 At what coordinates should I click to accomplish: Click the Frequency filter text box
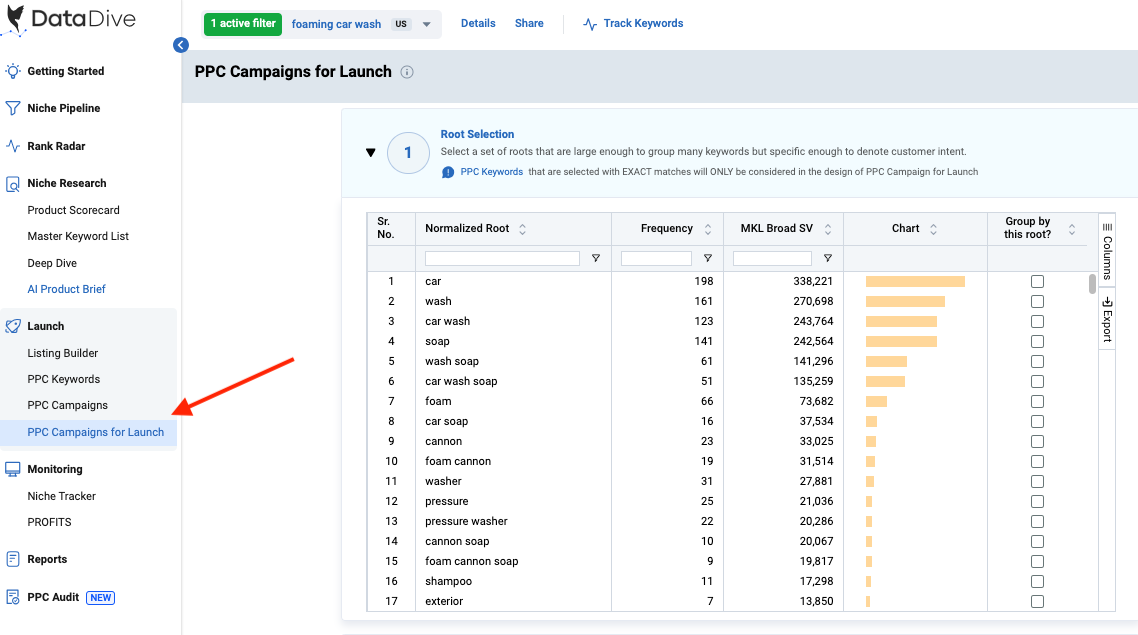pyautogui.click(x=657, y=258)
